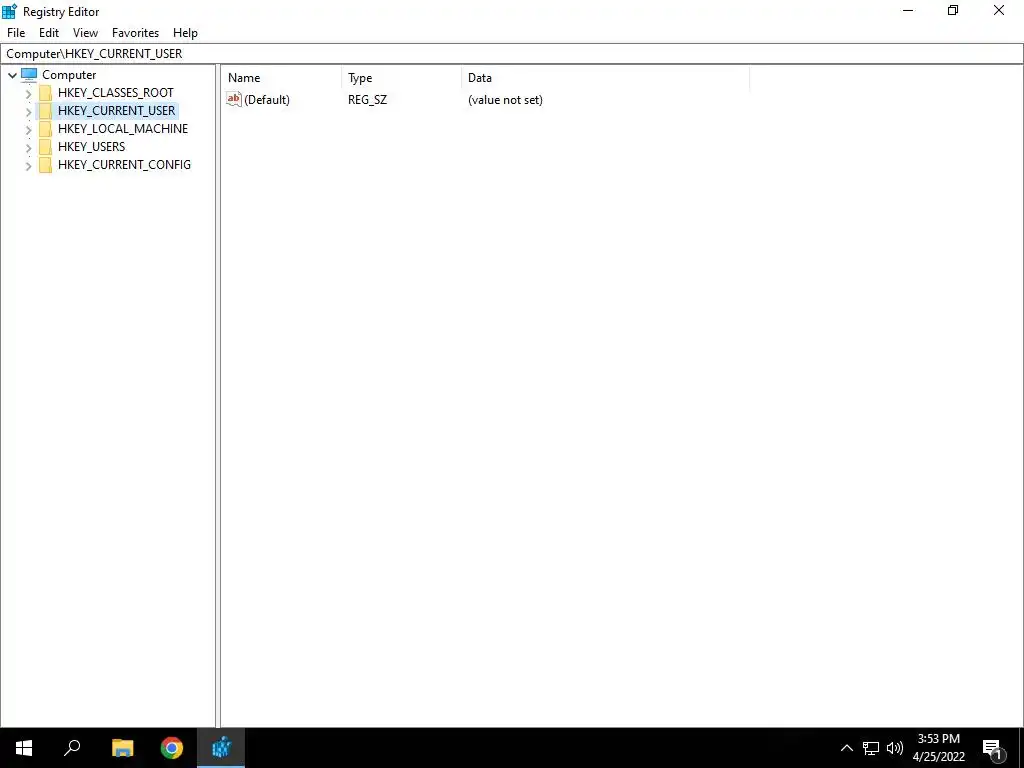
Task: Click the HKEY_CLASSES_ROOT folder icon
Action: coord(45,93)
